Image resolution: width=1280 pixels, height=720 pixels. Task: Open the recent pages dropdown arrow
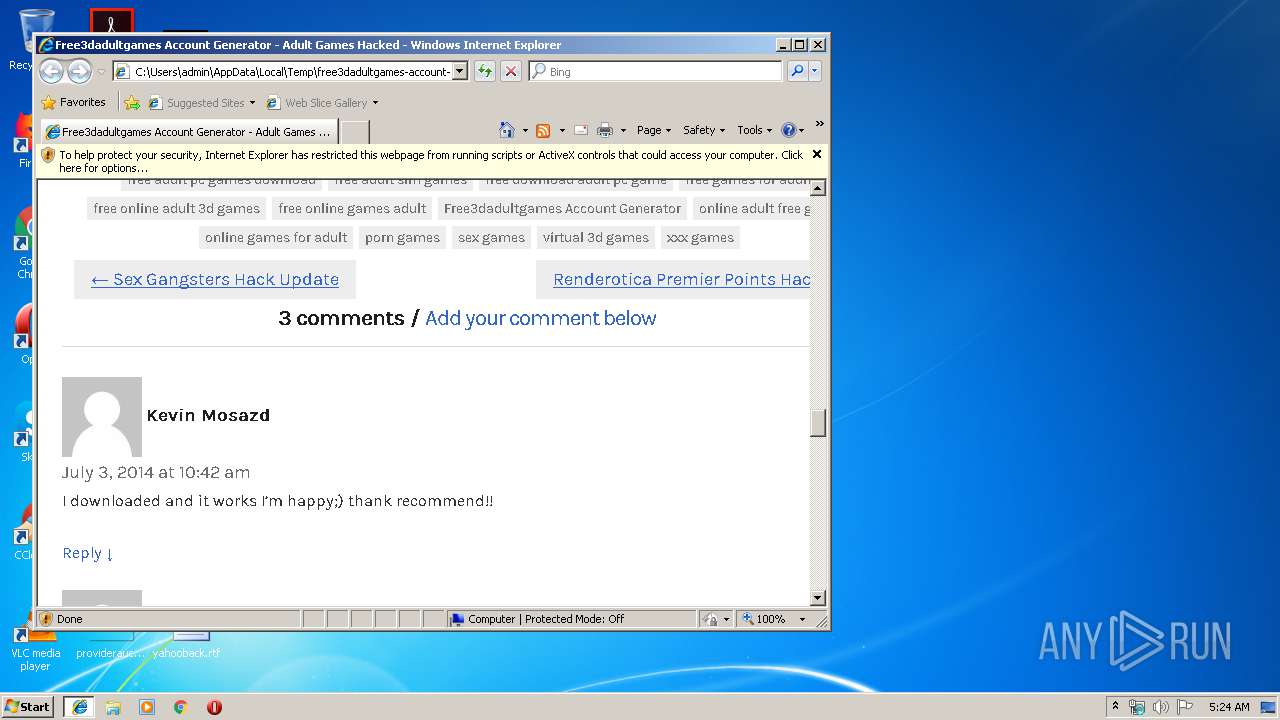tap(101, 72)
